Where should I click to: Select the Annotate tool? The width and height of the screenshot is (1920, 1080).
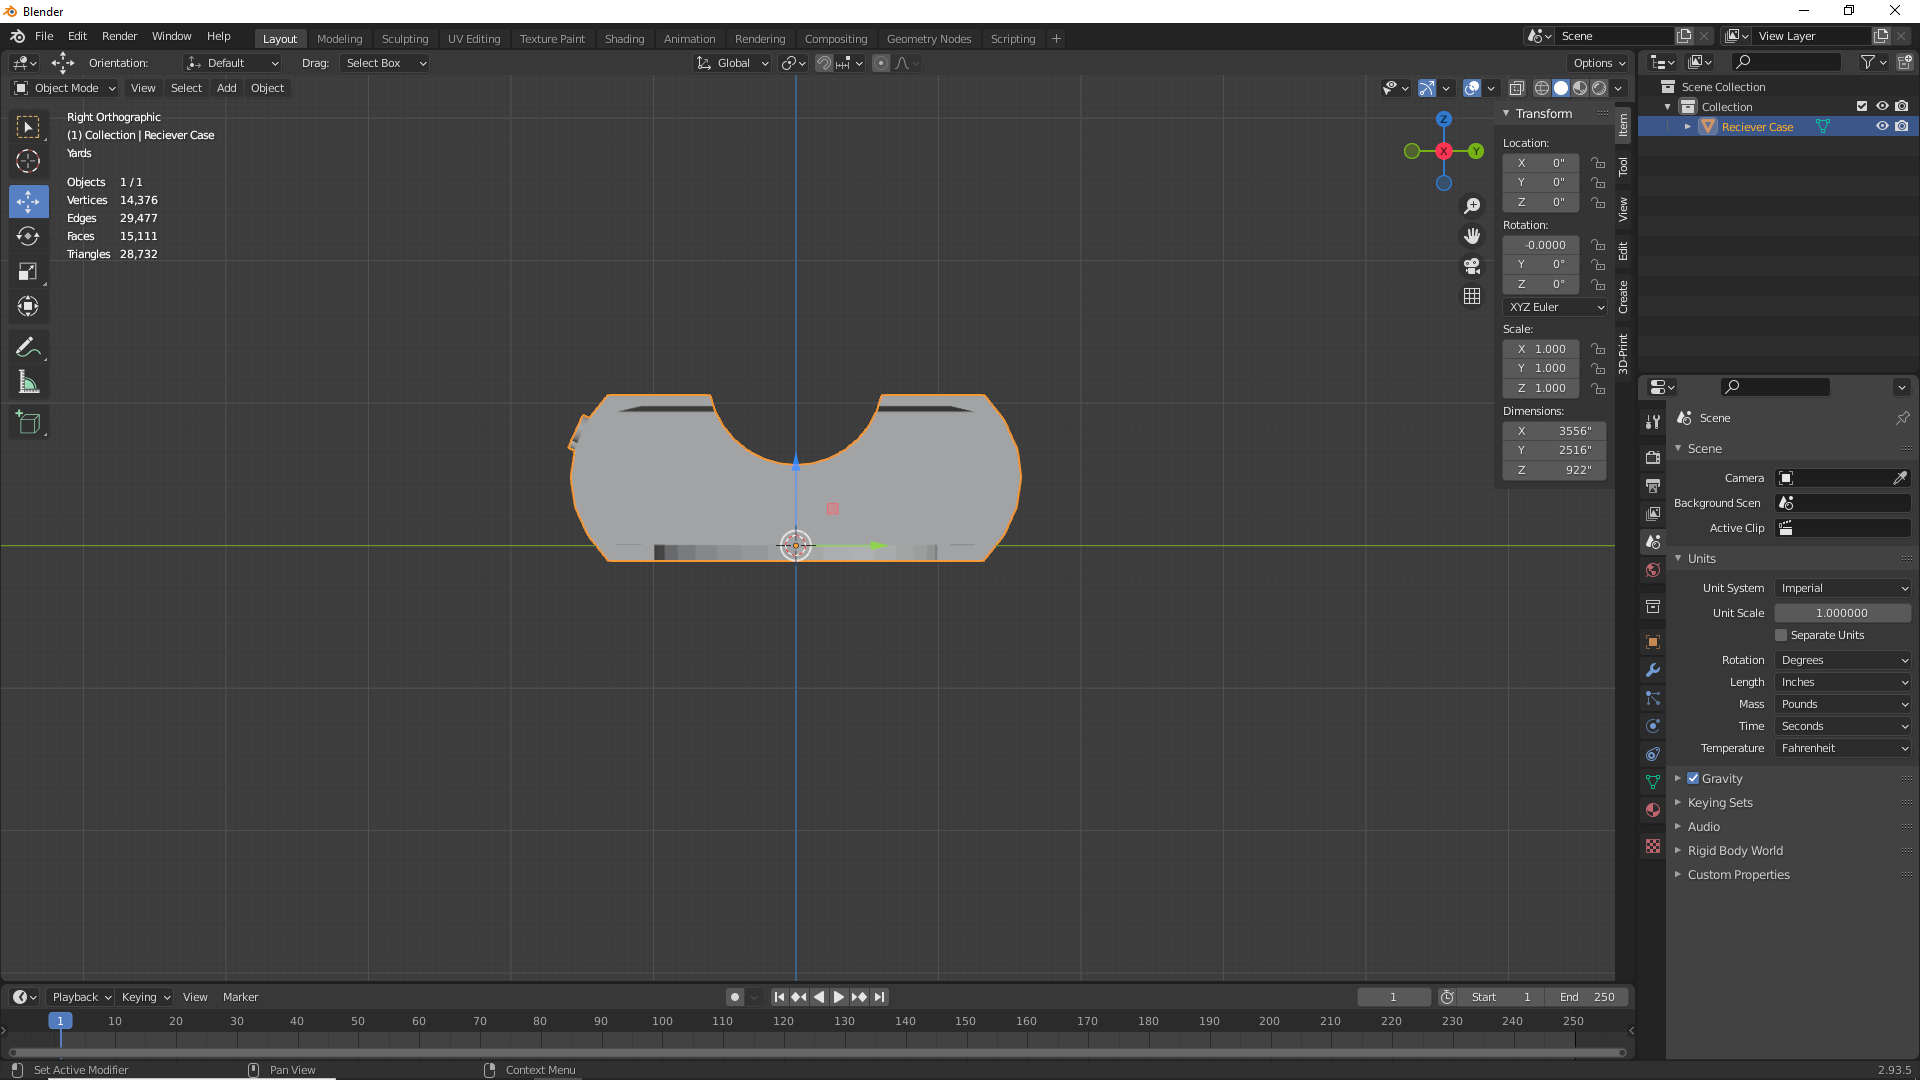click(x=28, y=347)
